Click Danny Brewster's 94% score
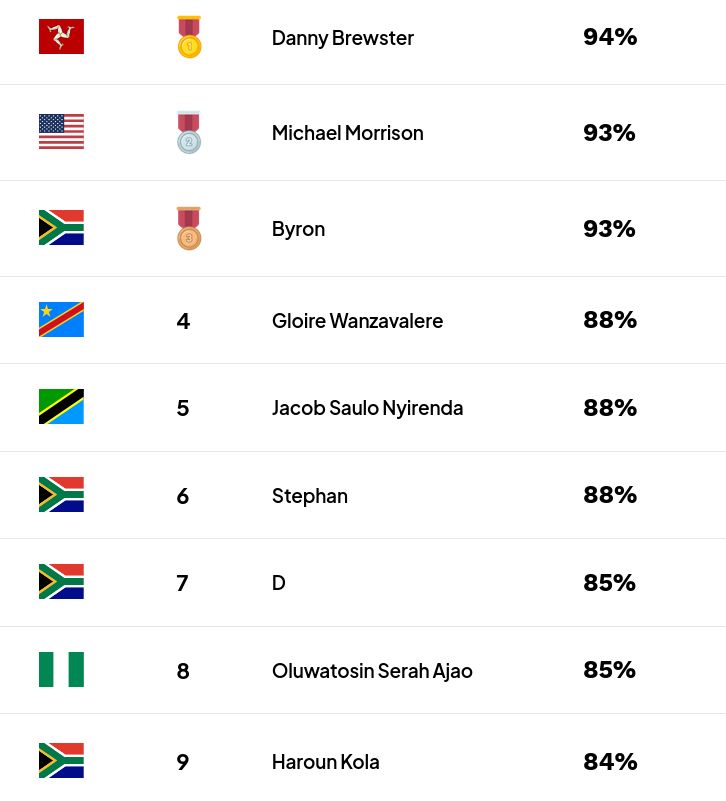This screenshot has width=726, height=801. 610,37
